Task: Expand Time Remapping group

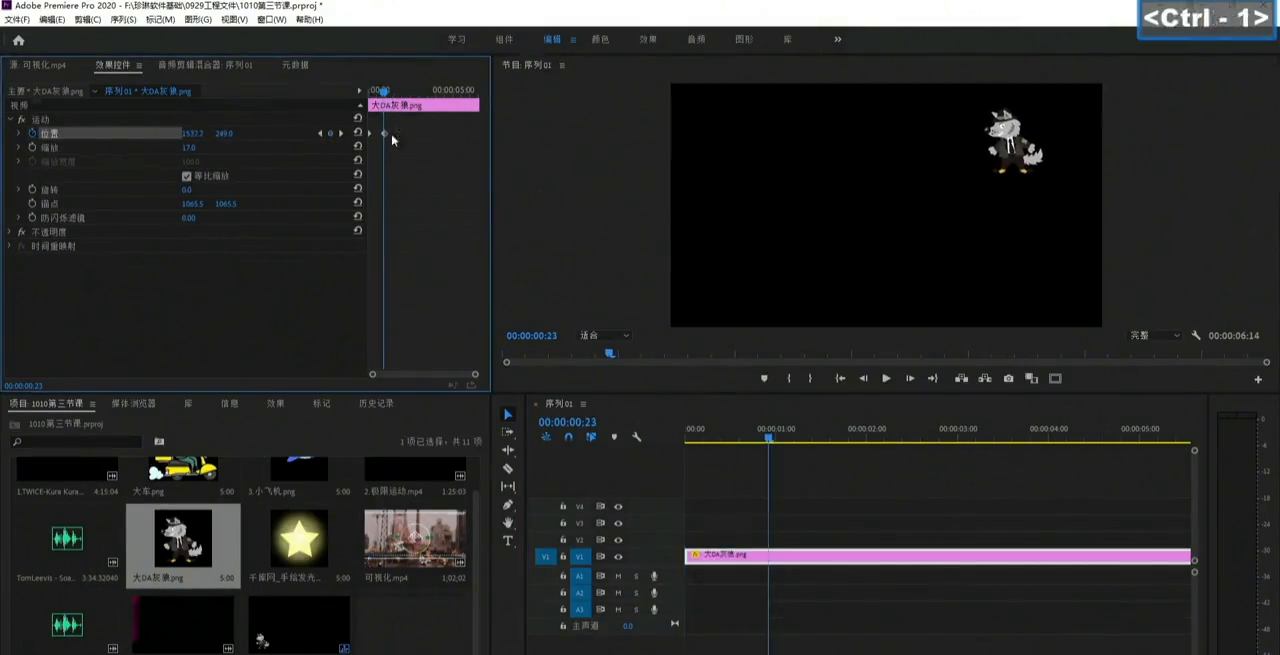Action: [x=10, y=246]
